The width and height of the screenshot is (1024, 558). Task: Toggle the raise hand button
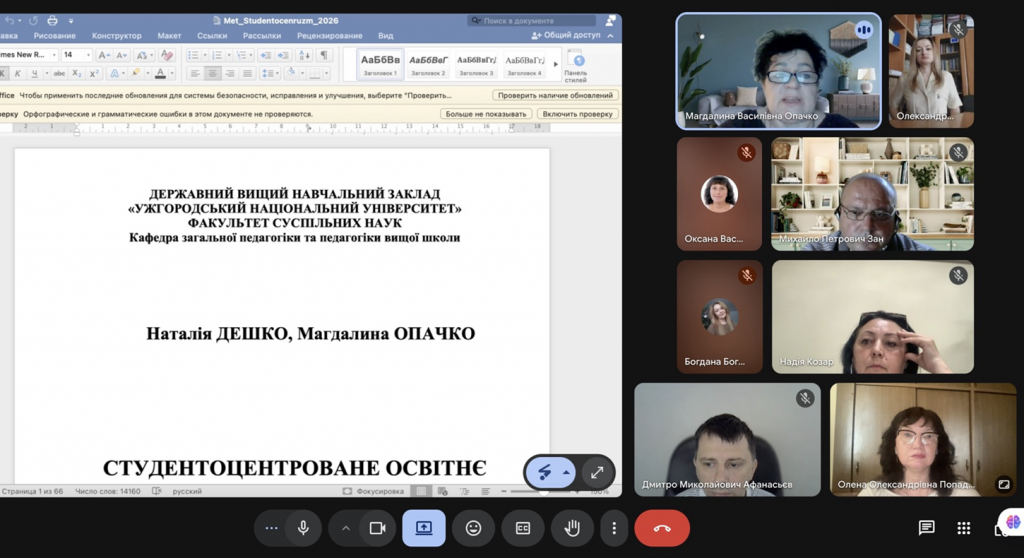[573, 528]
